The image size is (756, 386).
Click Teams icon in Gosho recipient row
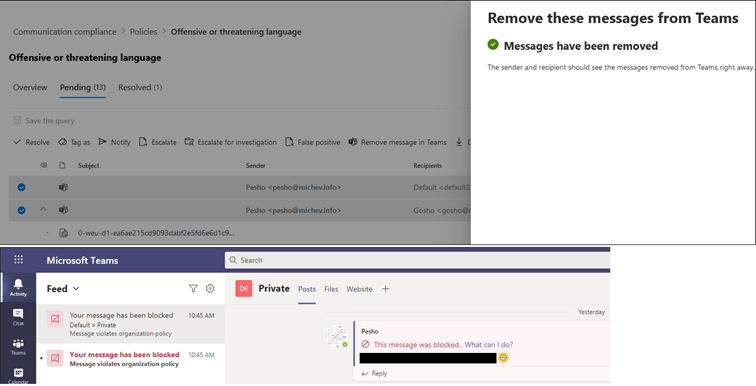[x=63, y=210]
